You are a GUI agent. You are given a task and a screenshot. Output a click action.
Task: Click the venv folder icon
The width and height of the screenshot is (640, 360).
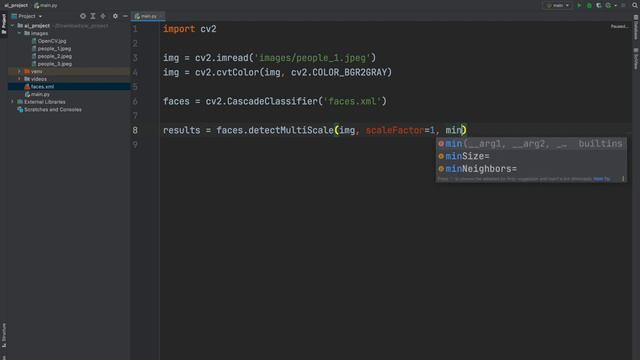[x=27, y=71]
